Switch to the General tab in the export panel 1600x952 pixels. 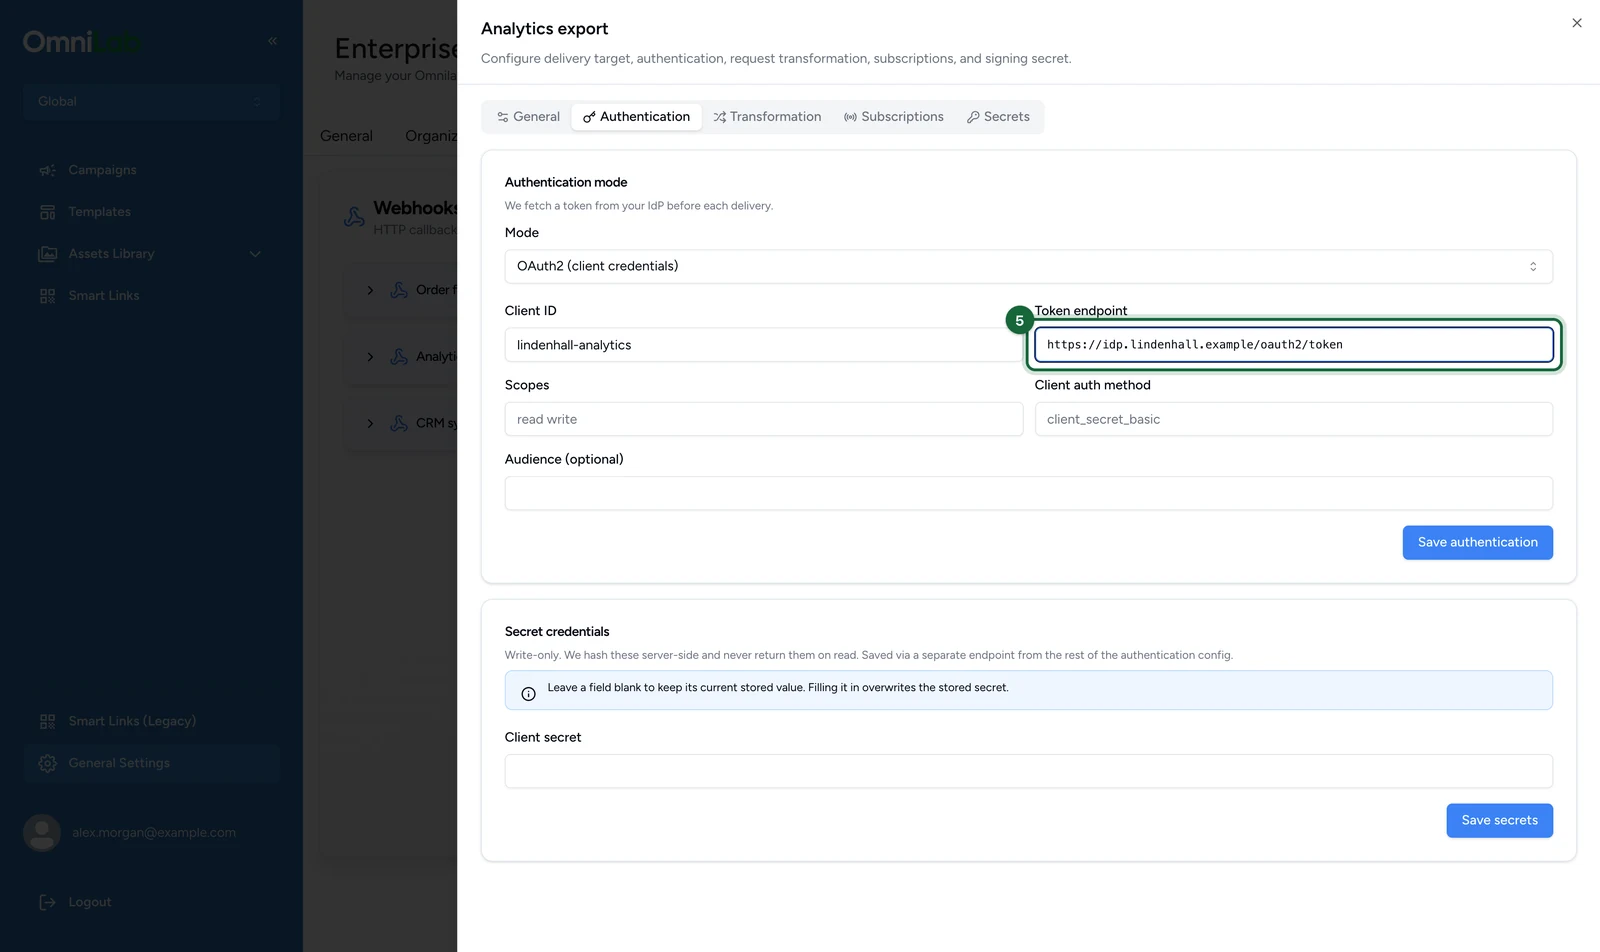[529, 117]
